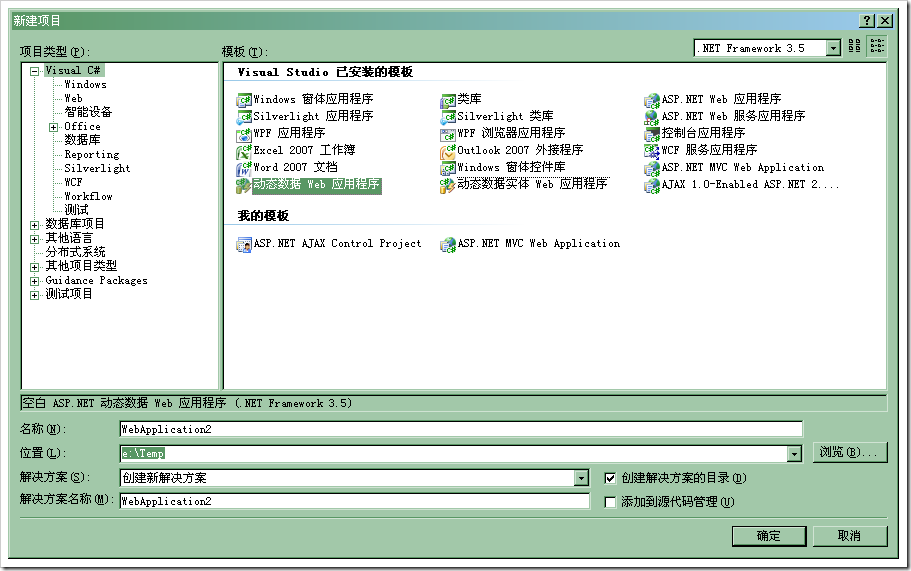Open the 解决方案 dropdown list
The width and height of the screenshot is (911, 571).
tap(581, 478)
